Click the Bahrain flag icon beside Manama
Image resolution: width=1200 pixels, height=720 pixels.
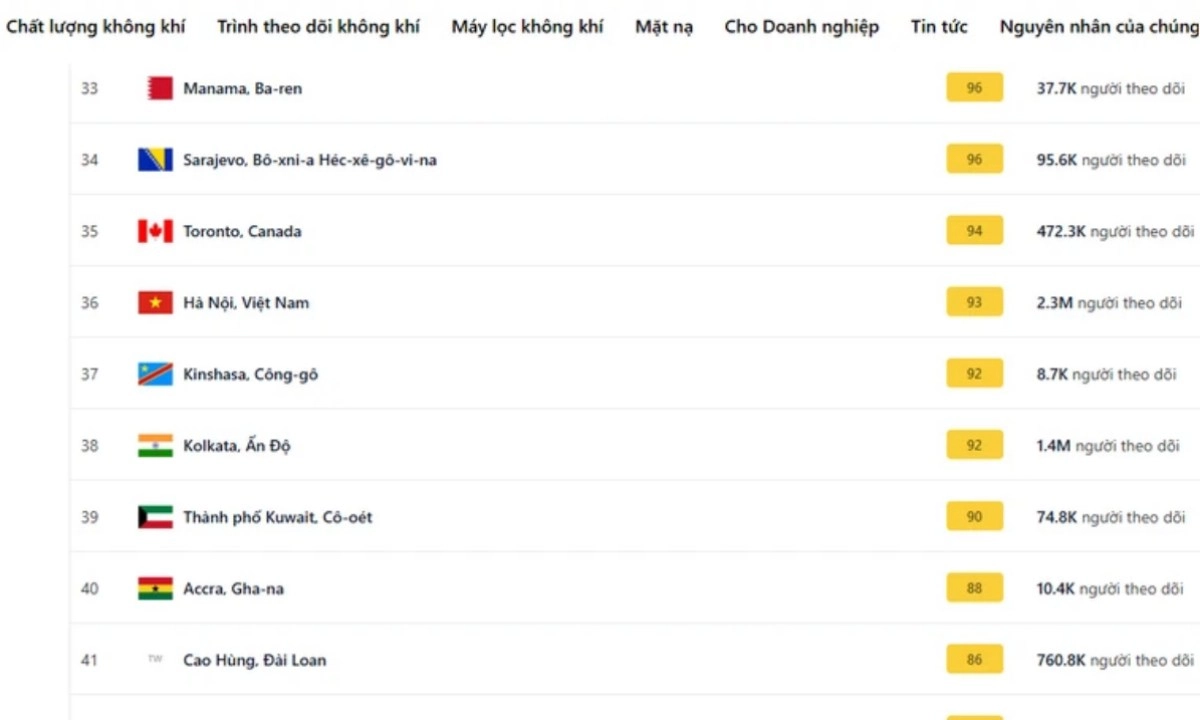click(155, 88)
